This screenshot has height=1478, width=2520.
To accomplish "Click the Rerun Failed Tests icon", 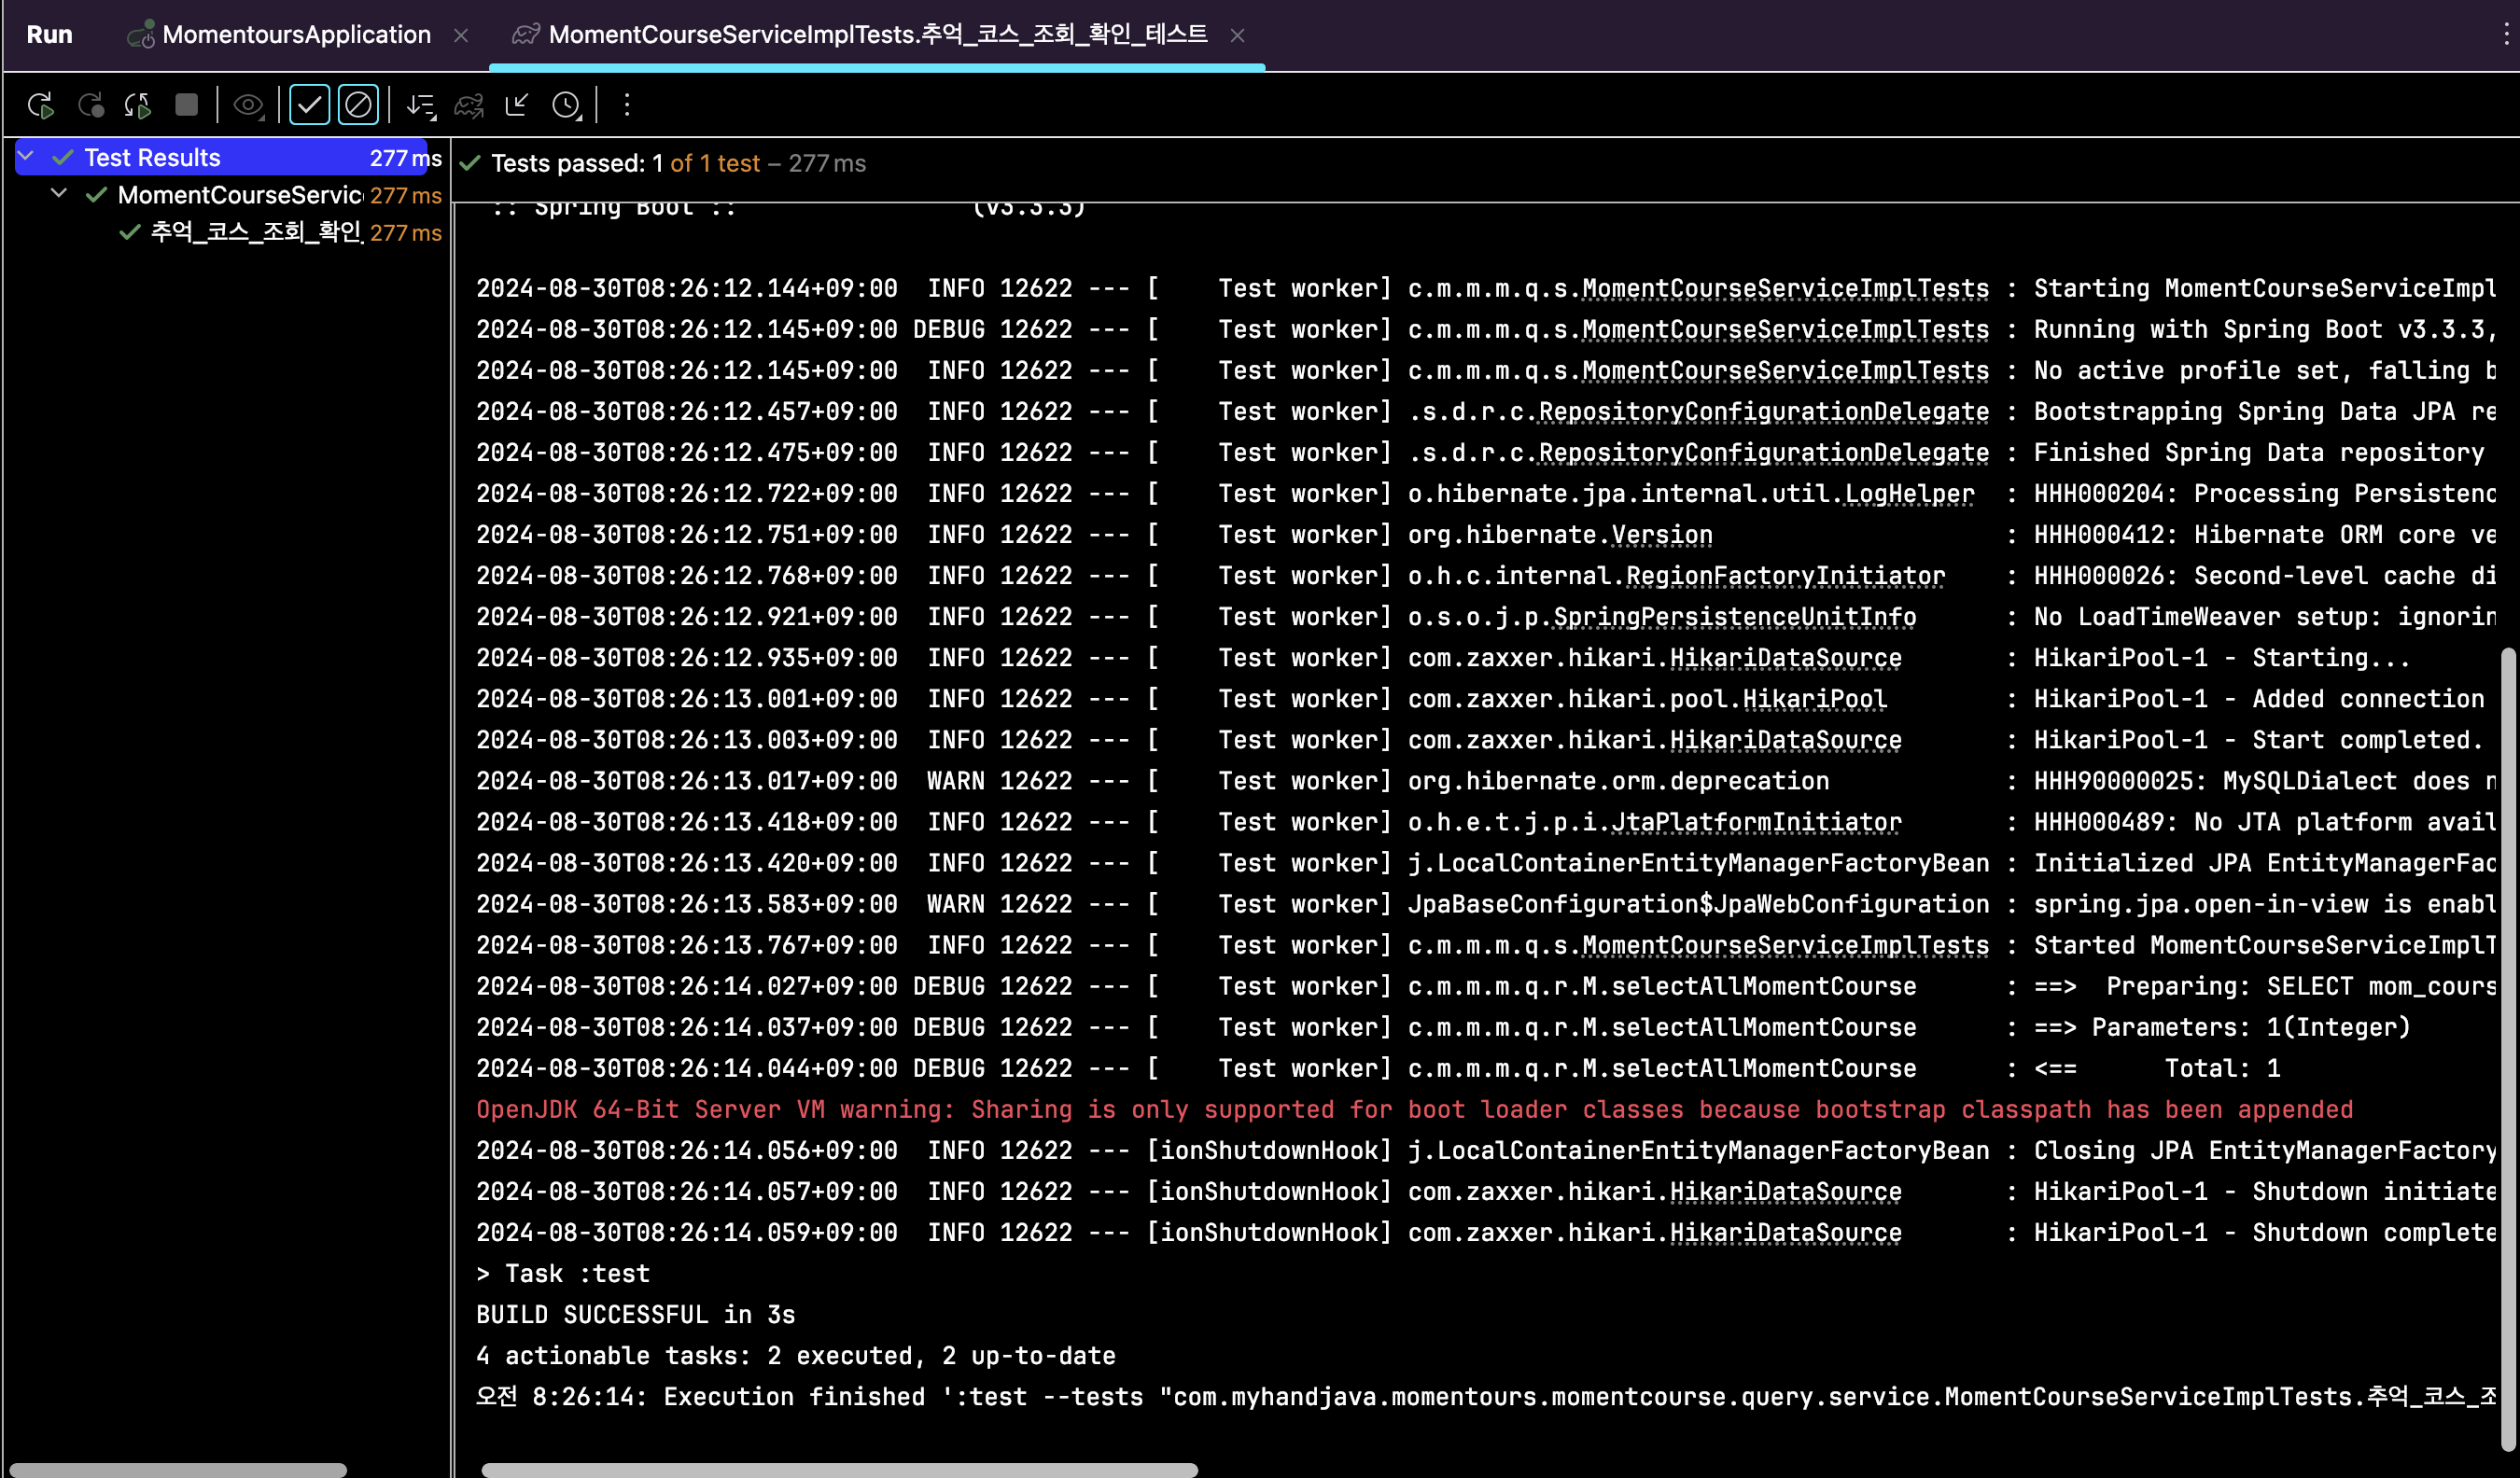I will pos(91,105).
